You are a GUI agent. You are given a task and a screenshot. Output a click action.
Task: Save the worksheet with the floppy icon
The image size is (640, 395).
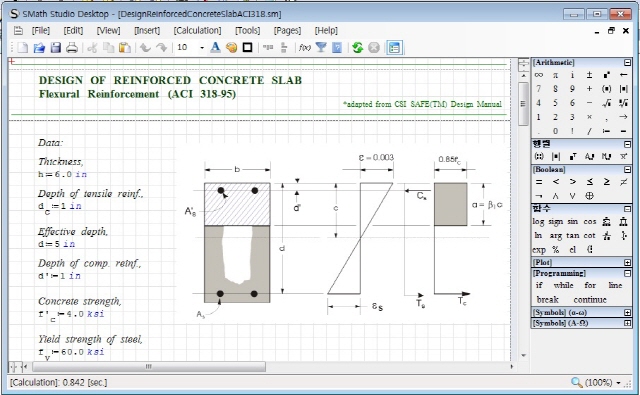(x=56, y=48)
